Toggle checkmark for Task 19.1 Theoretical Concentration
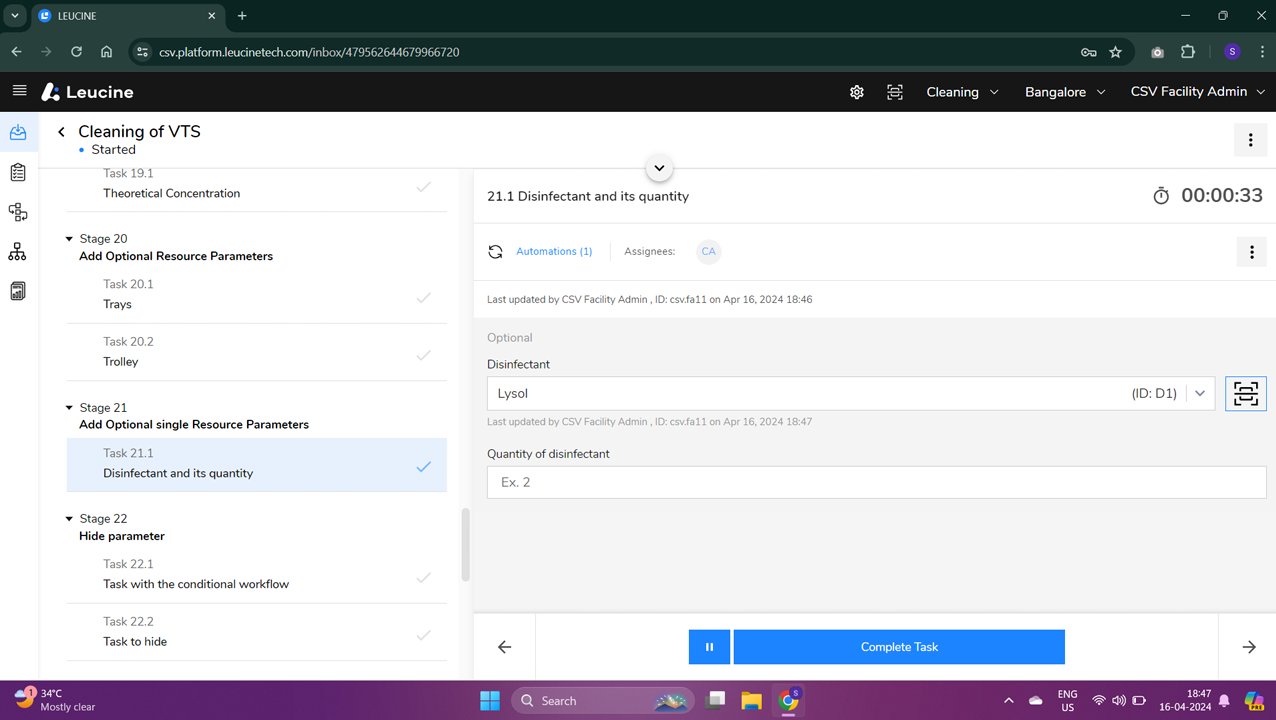1276x720 pixels. [x=424, y=186]
